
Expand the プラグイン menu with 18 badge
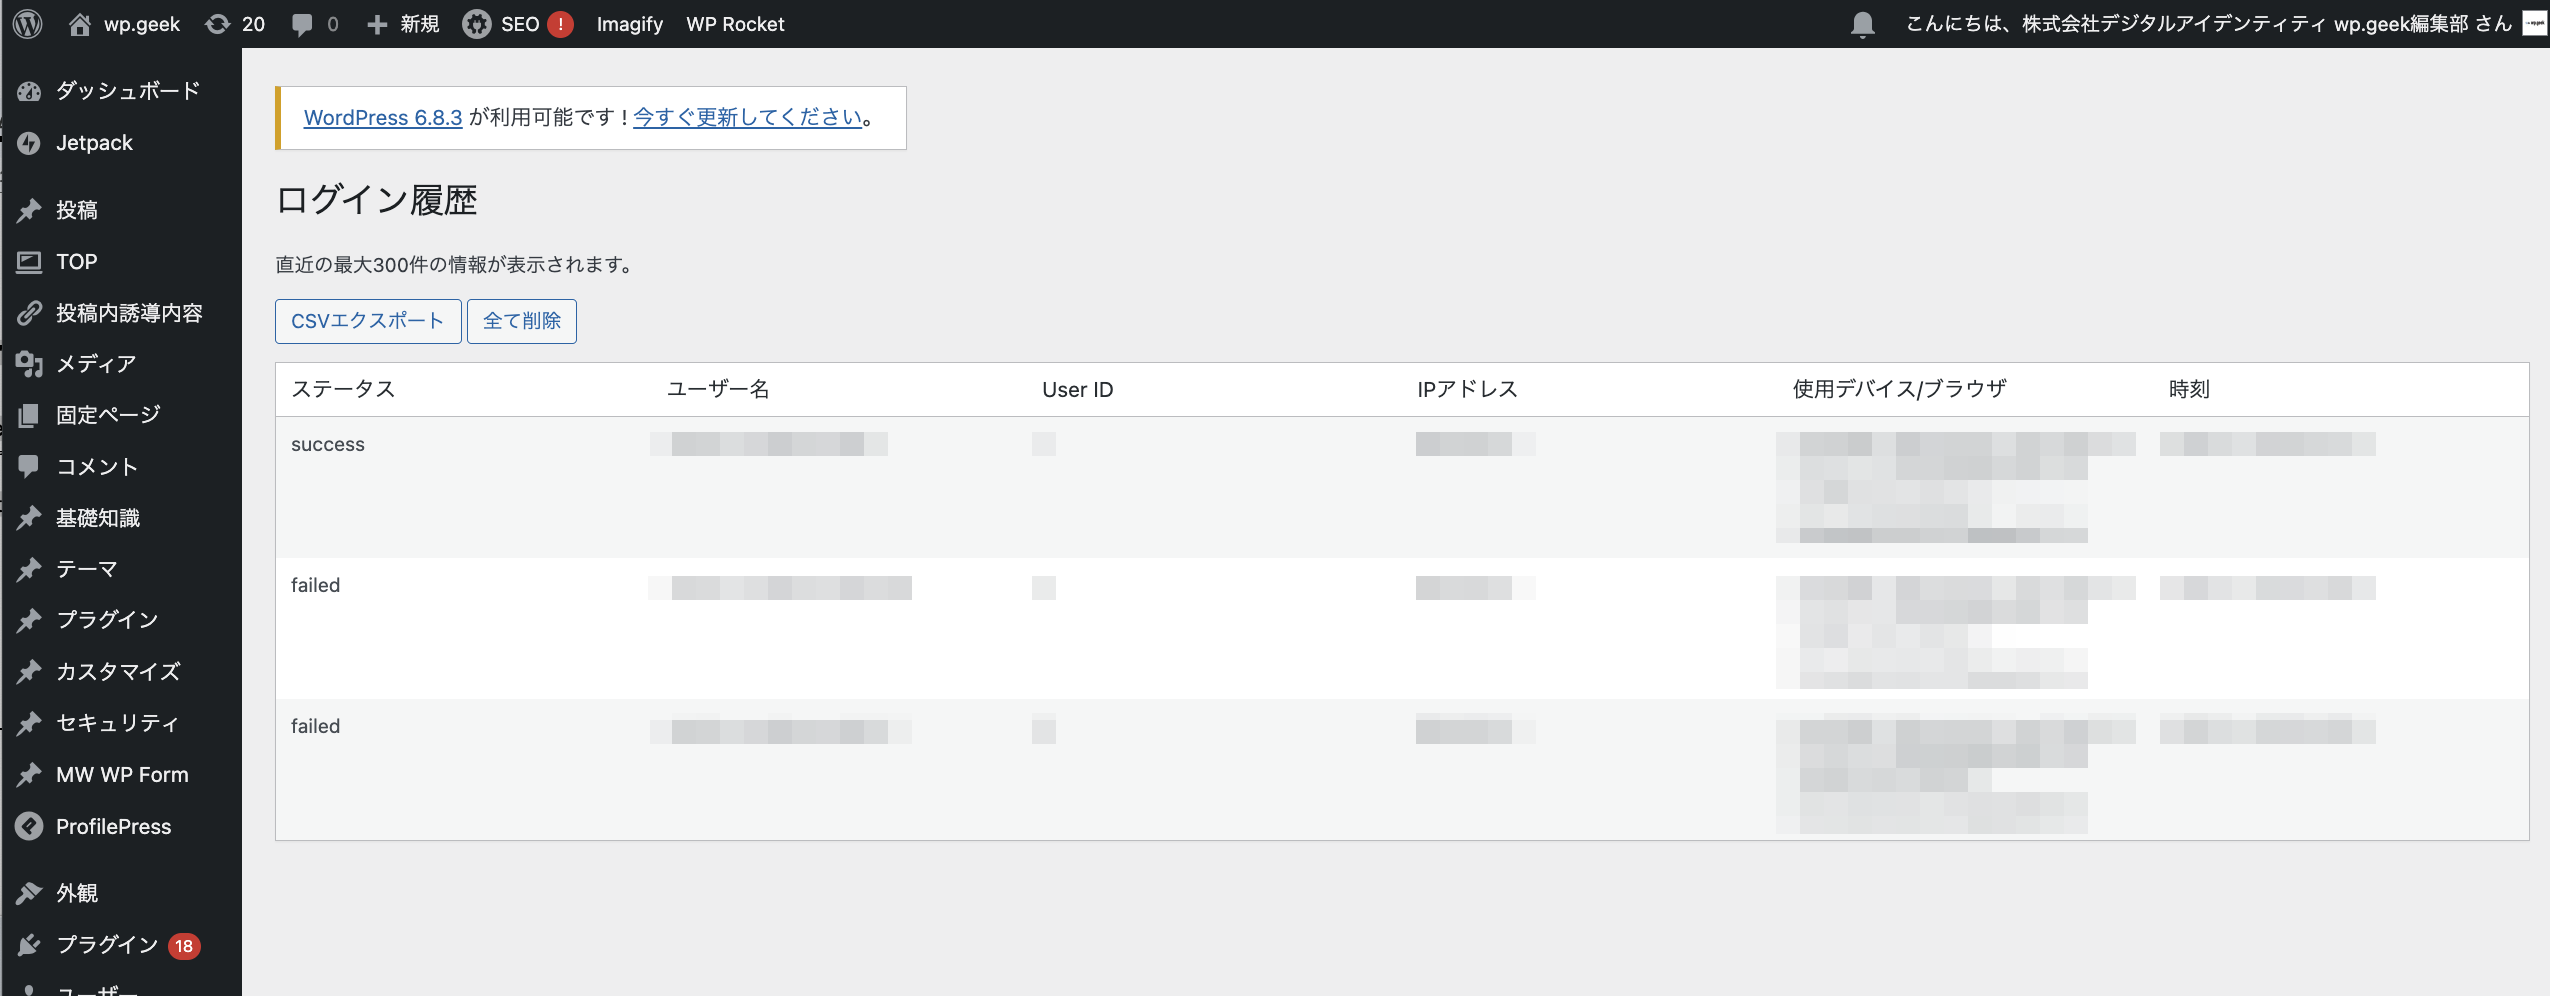(105, 944)
